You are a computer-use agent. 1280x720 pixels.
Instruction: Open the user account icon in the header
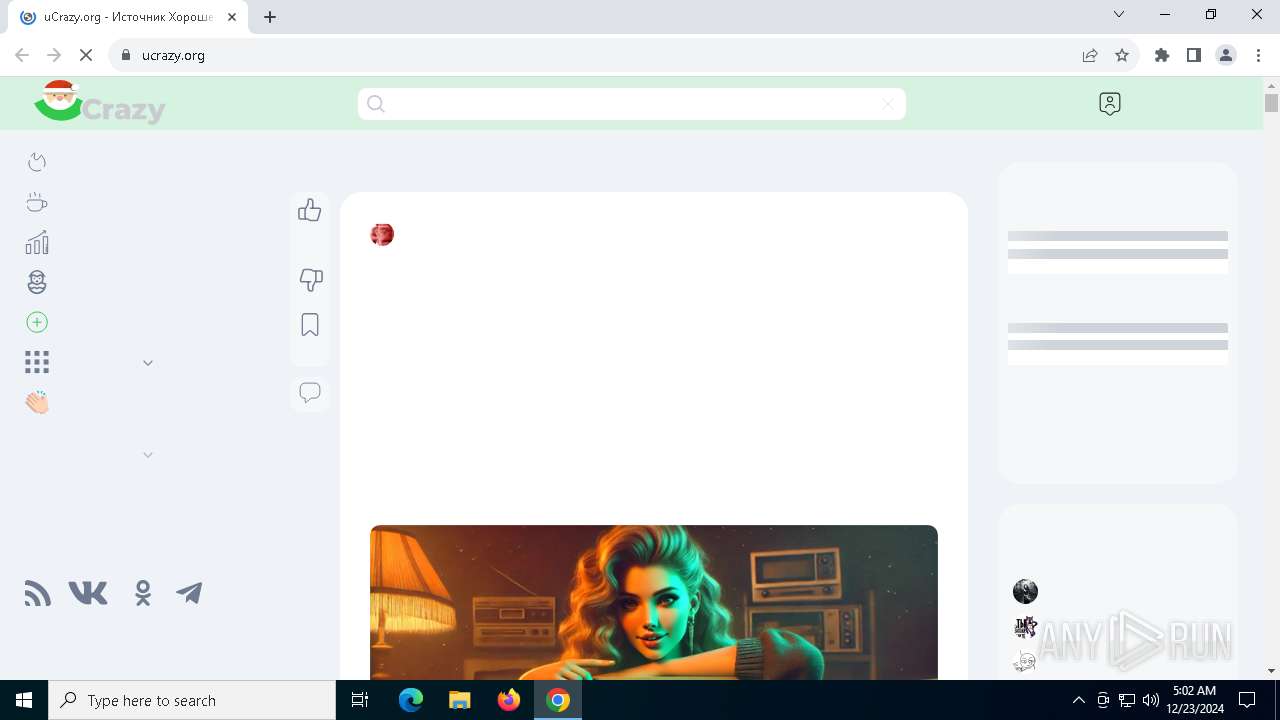click(x=1110, y=104)
